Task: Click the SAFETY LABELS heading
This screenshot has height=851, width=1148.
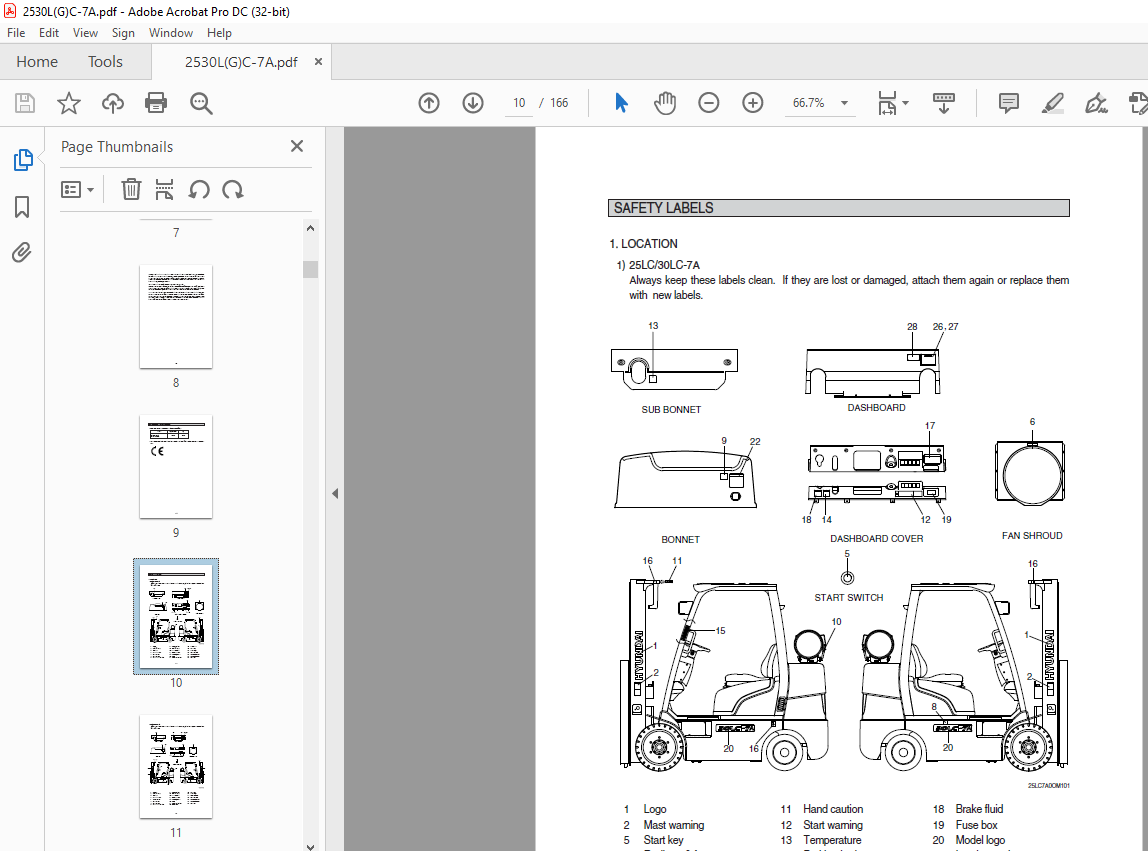Action: click(663, 208)
